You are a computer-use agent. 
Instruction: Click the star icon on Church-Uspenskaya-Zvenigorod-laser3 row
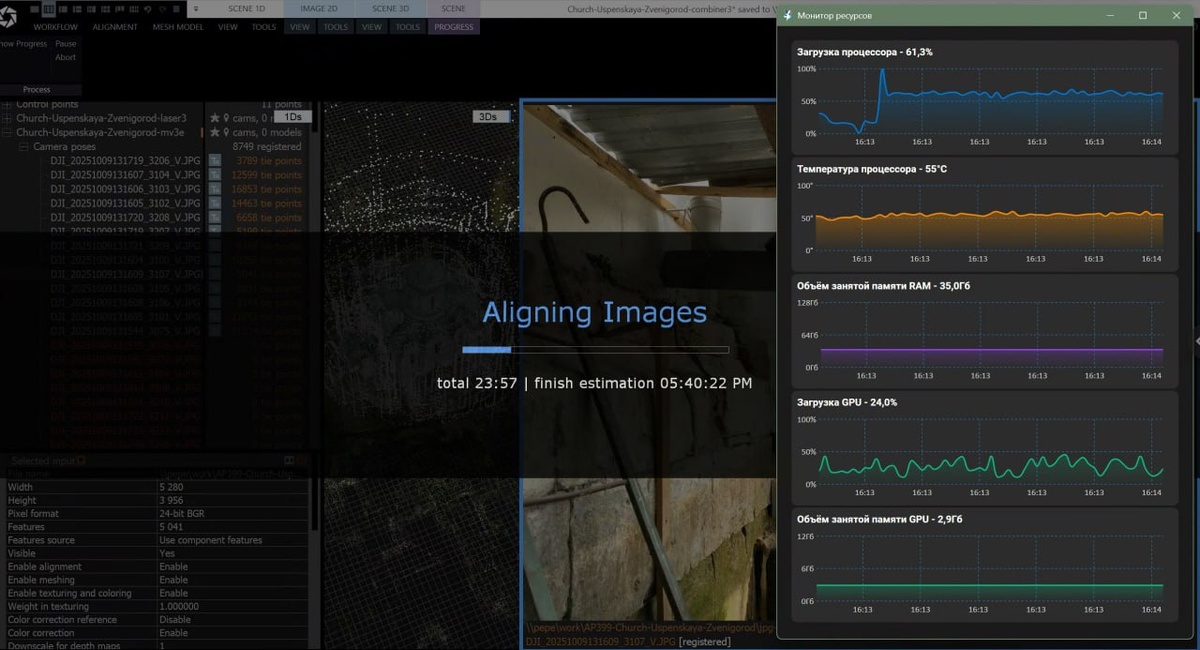coord(214,118)
